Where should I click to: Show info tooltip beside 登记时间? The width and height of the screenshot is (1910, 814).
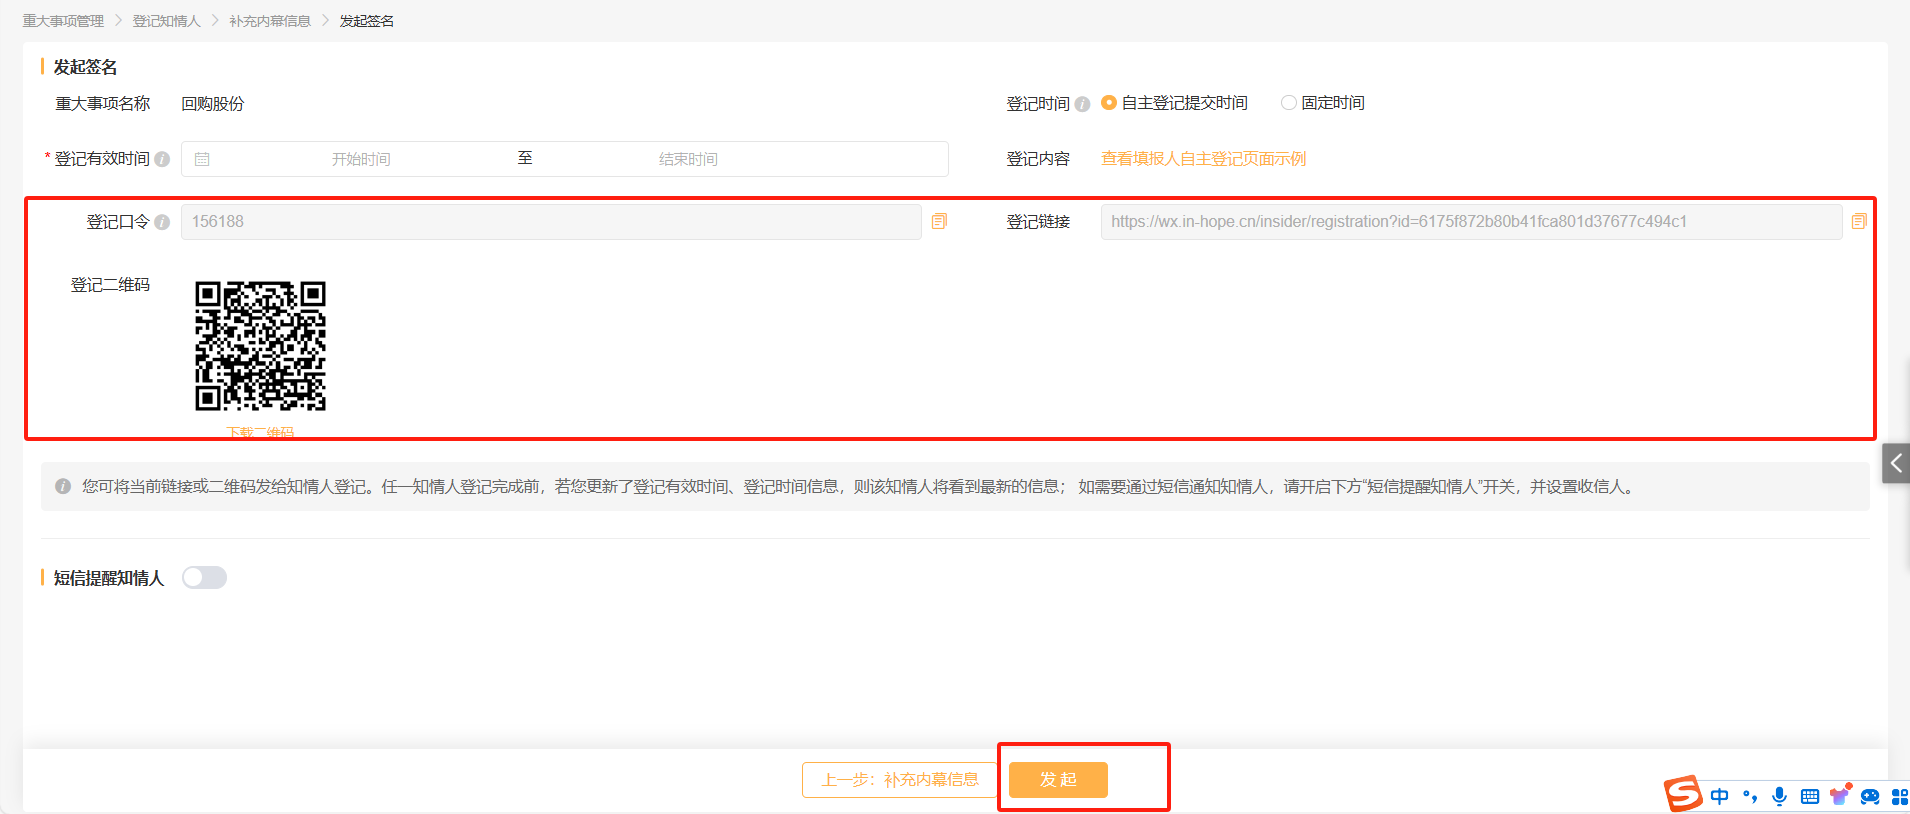pos(1082,104)
